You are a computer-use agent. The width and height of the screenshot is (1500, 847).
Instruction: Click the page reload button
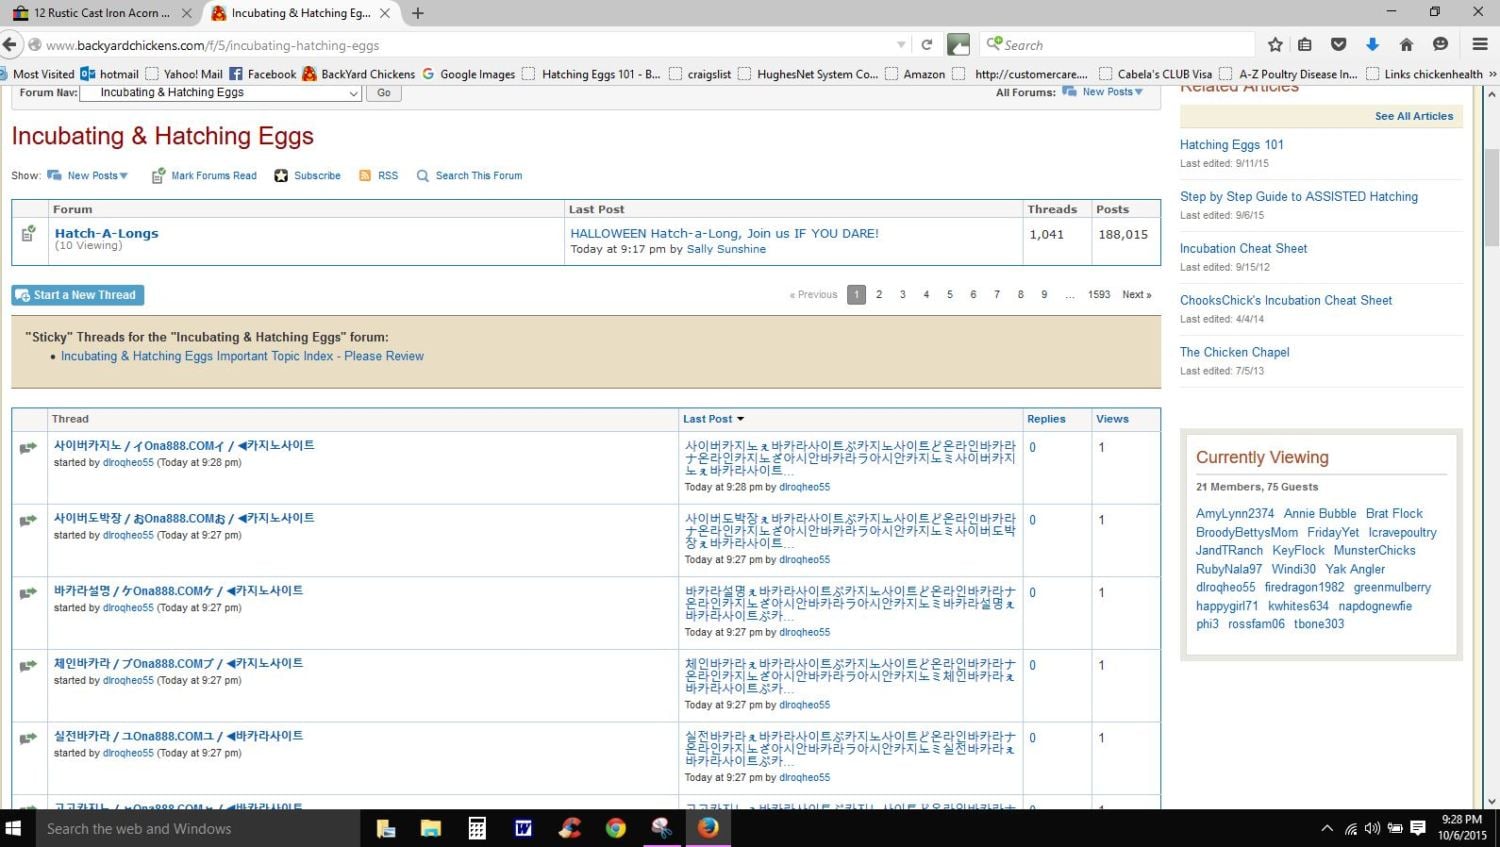tap(927, 45)
